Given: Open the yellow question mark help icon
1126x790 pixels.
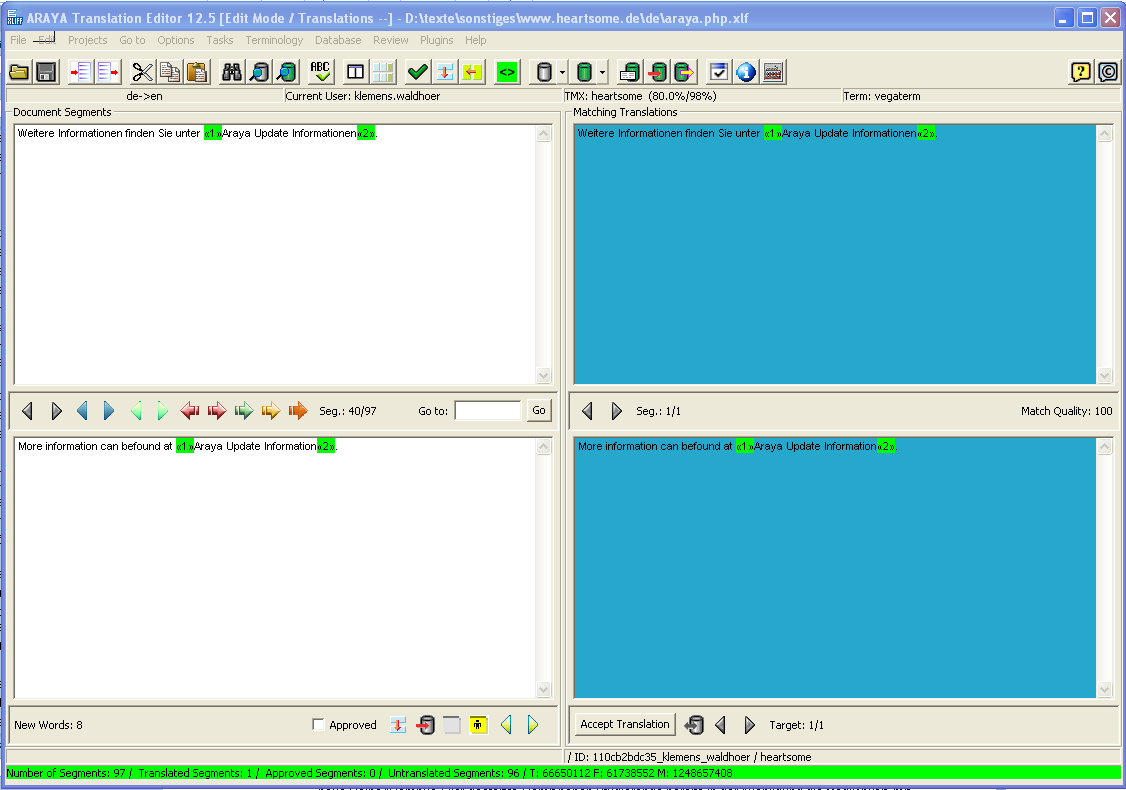Looking at the screenshot, I should [x=1080, y=72].
